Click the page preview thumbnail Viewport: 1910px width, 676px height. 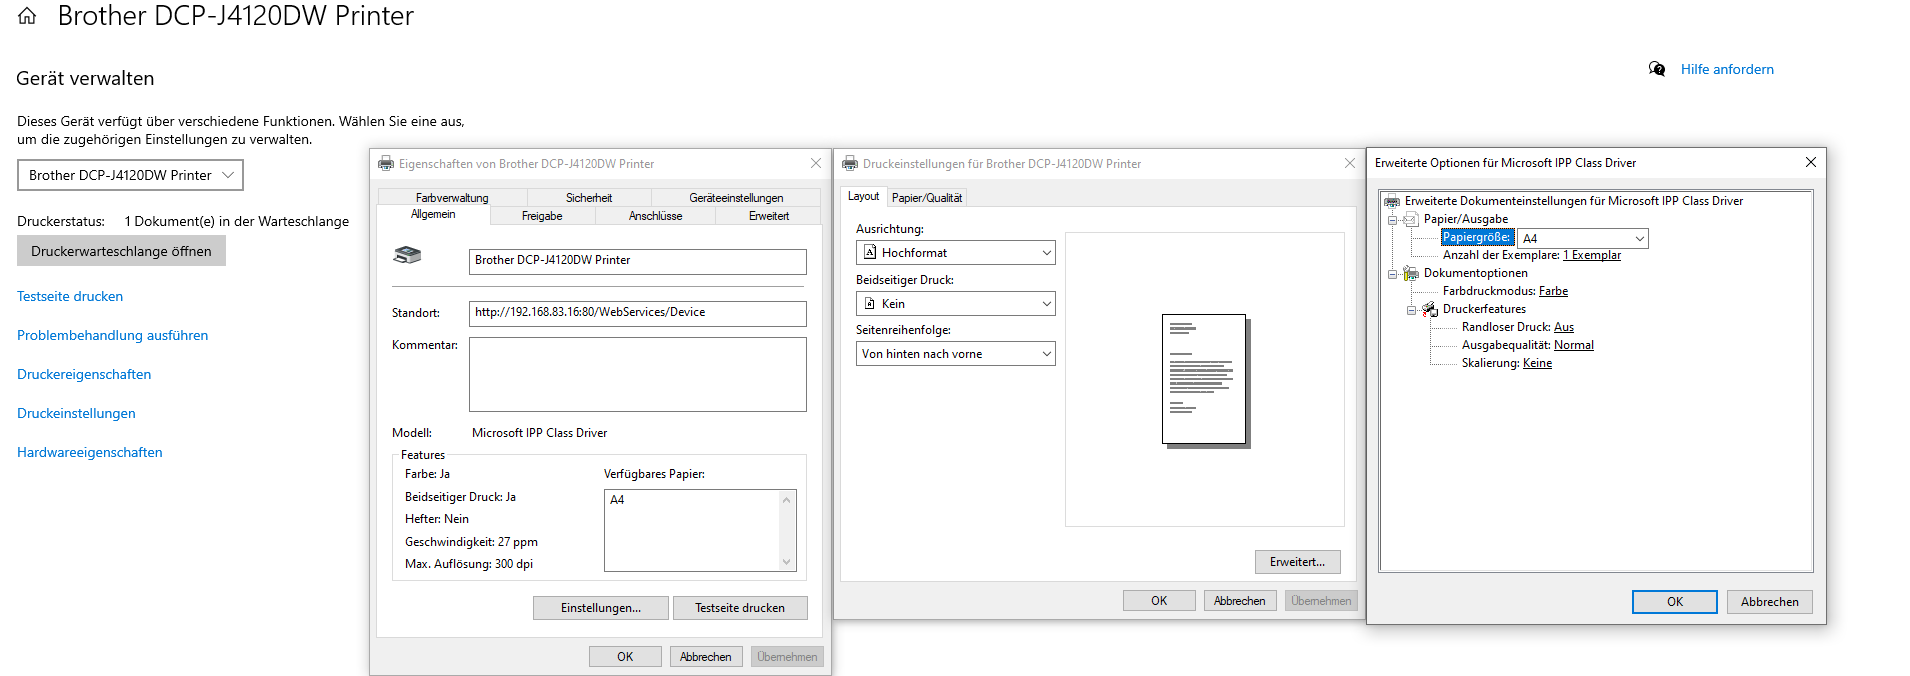click(1205, 380)
